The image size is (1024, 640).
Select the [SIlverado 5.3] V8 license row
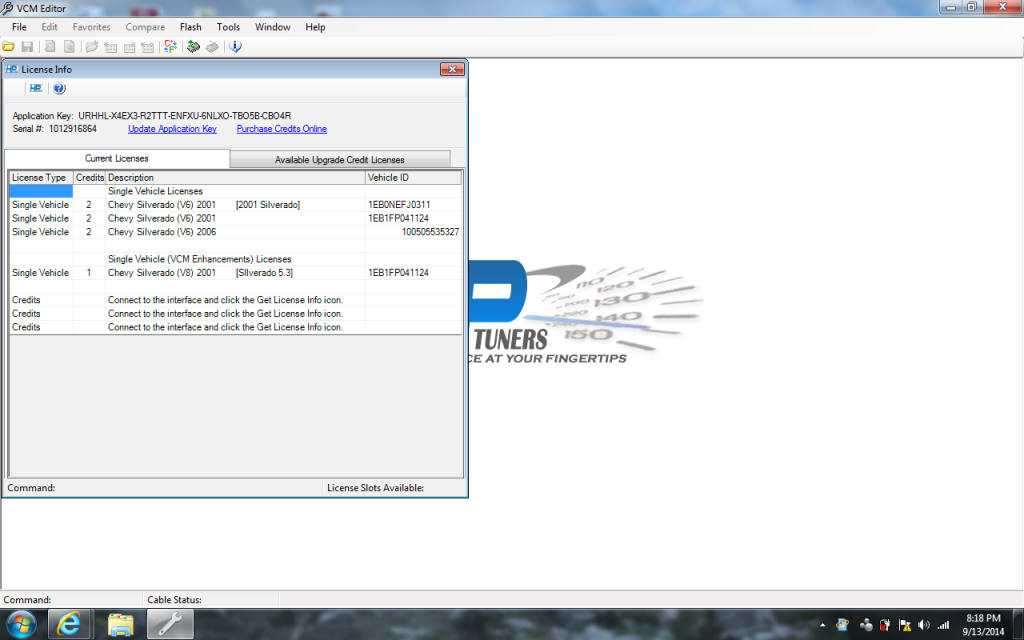(x=235, y=272)
